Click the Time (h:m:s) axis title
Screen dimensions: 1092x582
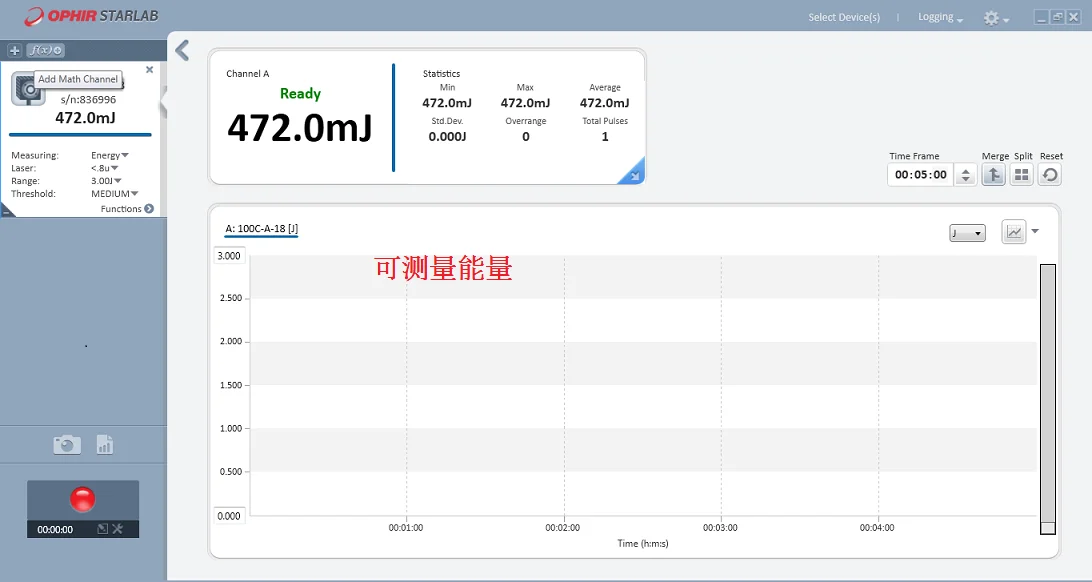(x=643, y=543)
